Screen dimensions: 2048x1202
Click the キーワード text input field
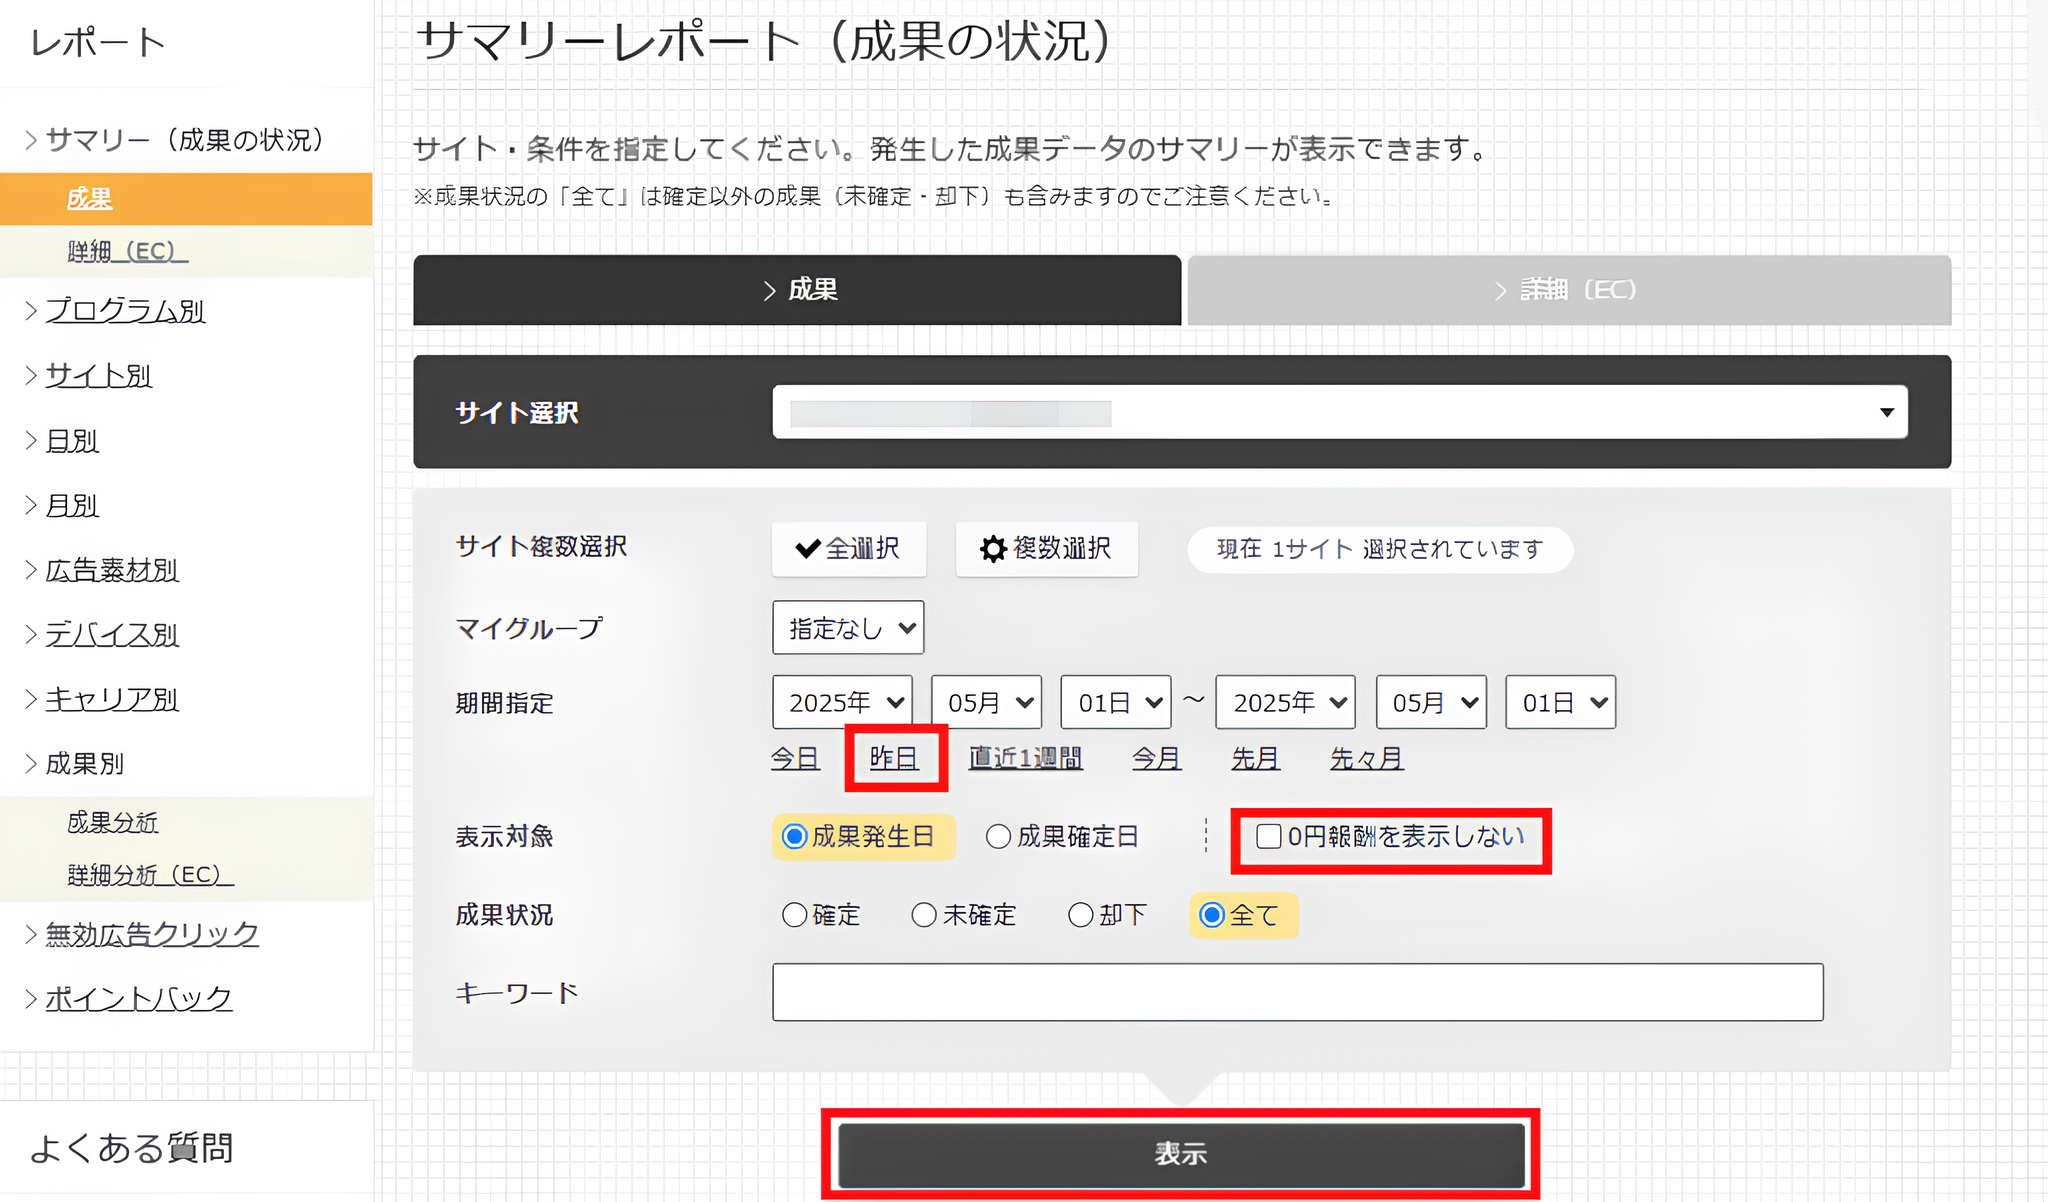pos(1297,992)
